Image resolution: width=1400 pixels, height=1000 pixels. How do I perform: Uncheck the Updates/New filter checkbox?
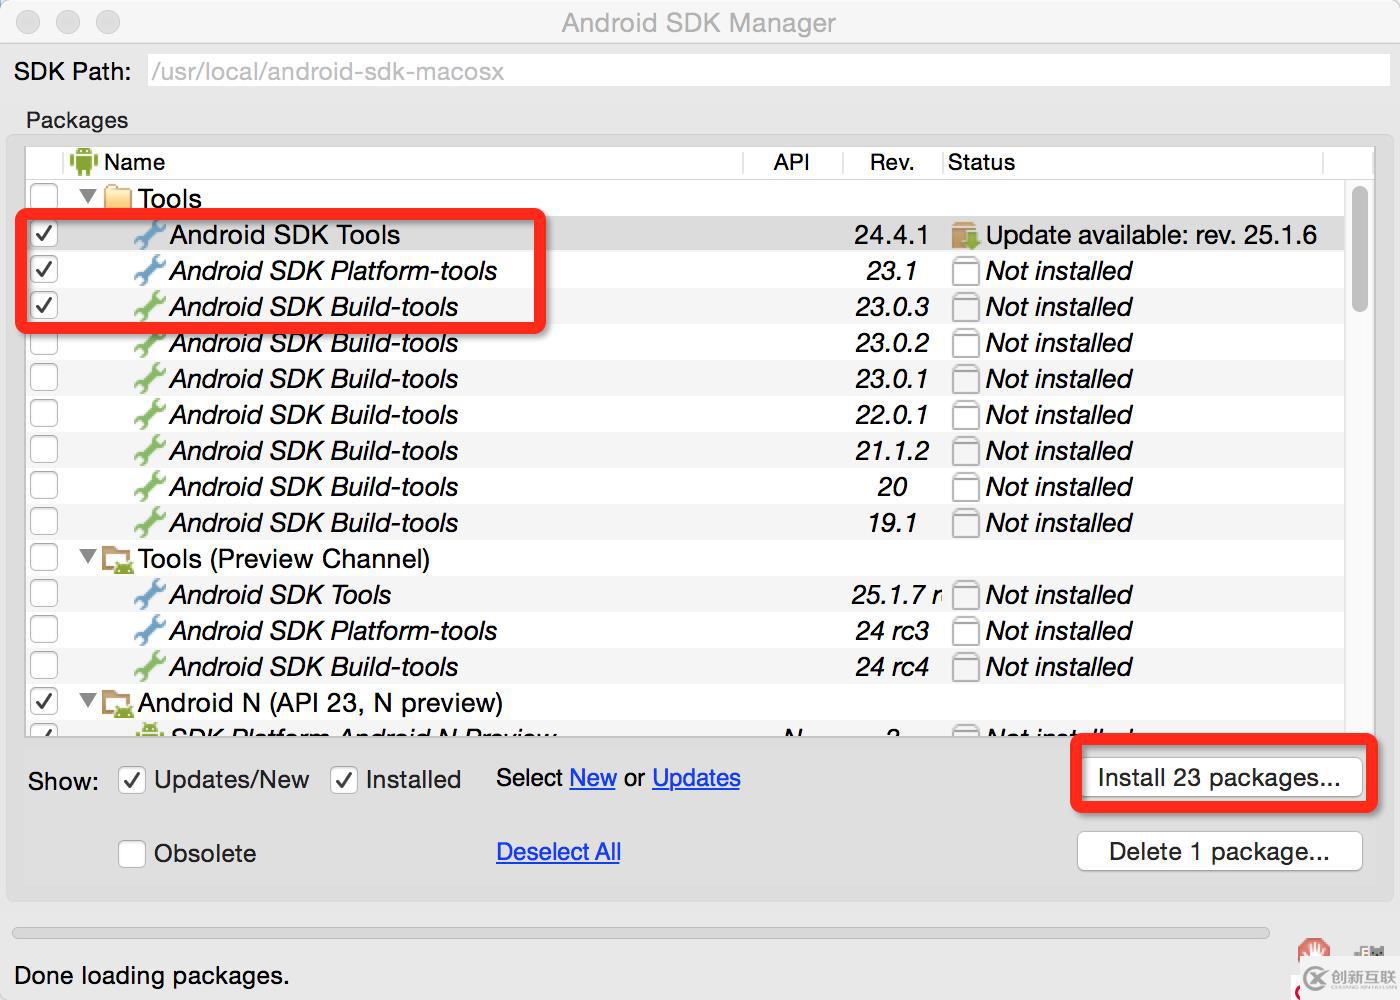tap(132, 780)
